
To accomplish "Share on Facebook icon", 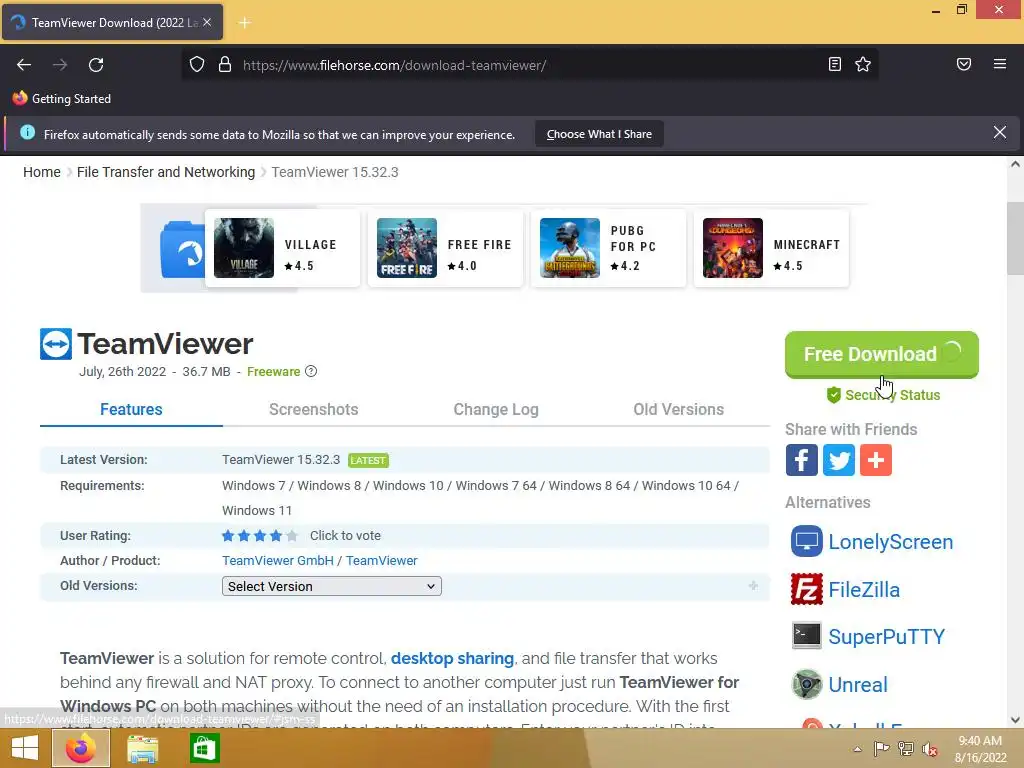I will click(801, 460).
